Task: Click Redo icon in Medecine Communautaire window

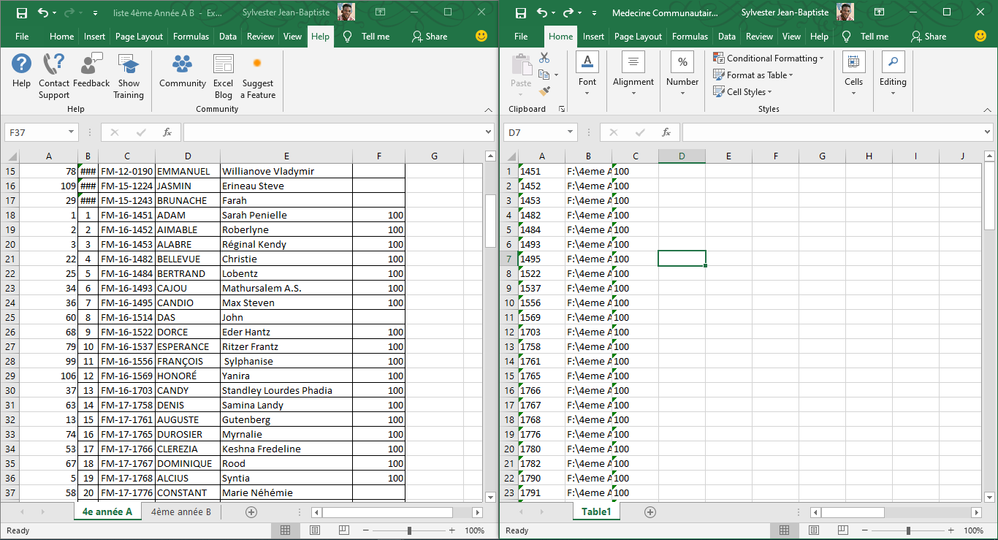Action: [x=568, y=13]
